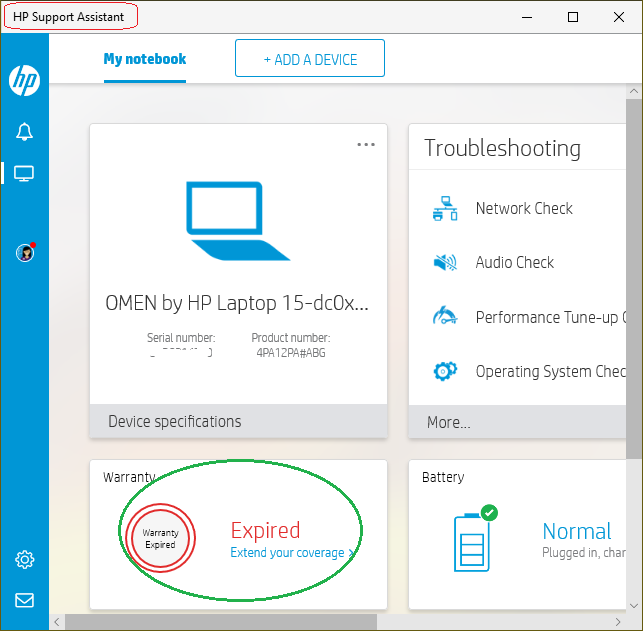Click the blue laptop device image
Viewport: 643px width, 631px height.
click(238, 221)
